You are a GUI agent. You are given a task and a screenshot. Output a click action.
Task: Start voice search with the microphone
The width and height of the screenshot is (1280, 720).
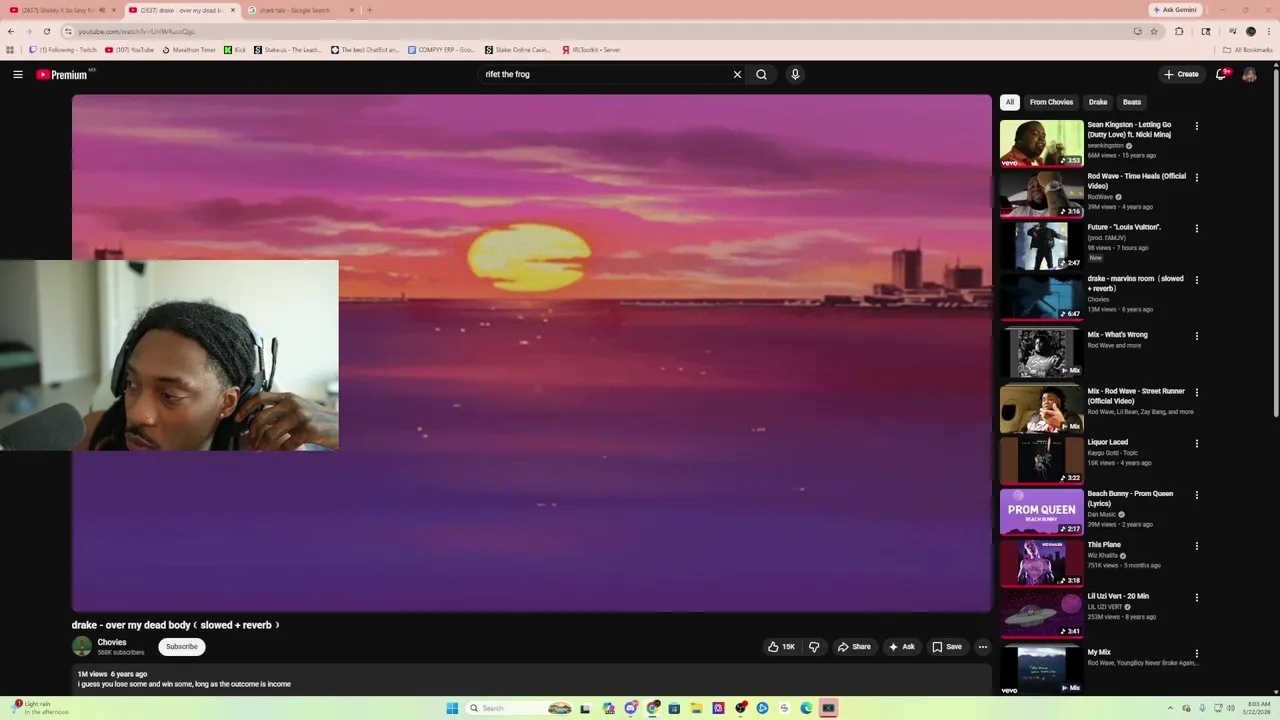tap(795, 74)
